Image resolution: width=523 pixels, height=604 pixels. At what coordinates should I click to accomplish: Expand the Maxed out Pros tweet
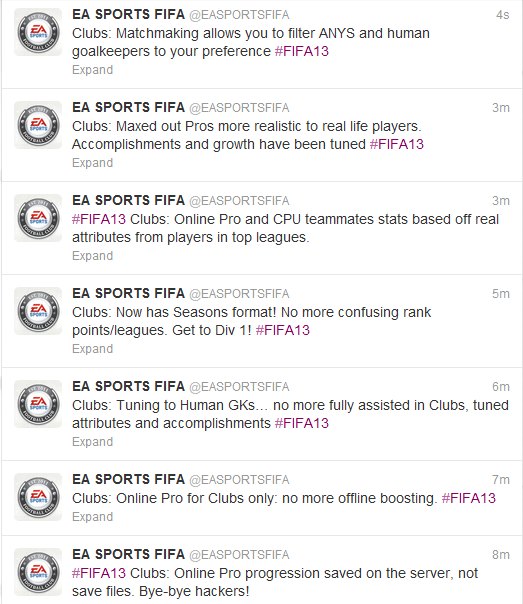coord(92,163)
